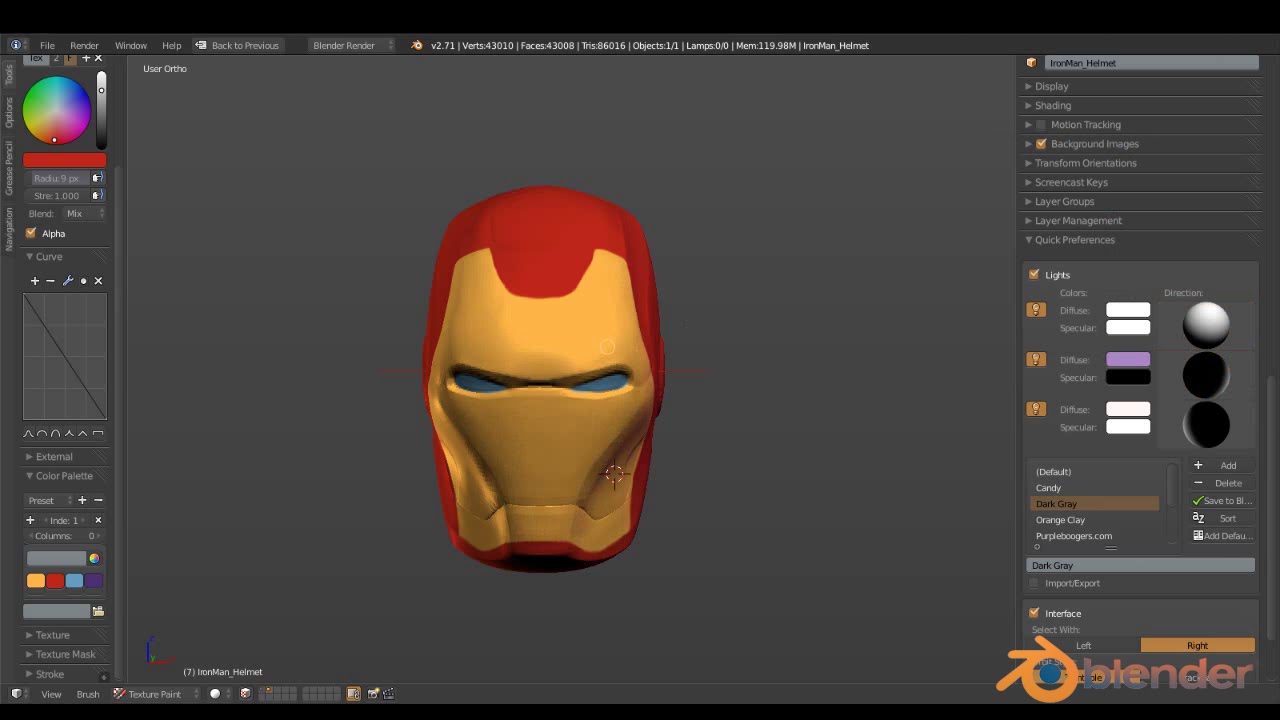The height and width of the screenshot is (720, 1280).
Task: Remove the current color palette preset
Action: point(97,500)
